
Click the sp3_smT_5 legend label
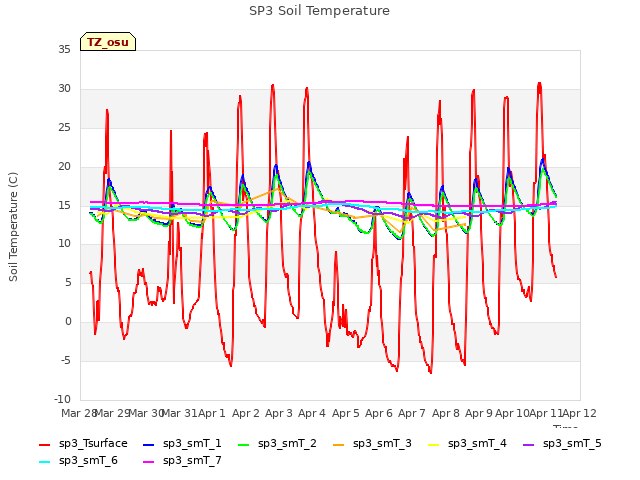(x=572, y=444)
